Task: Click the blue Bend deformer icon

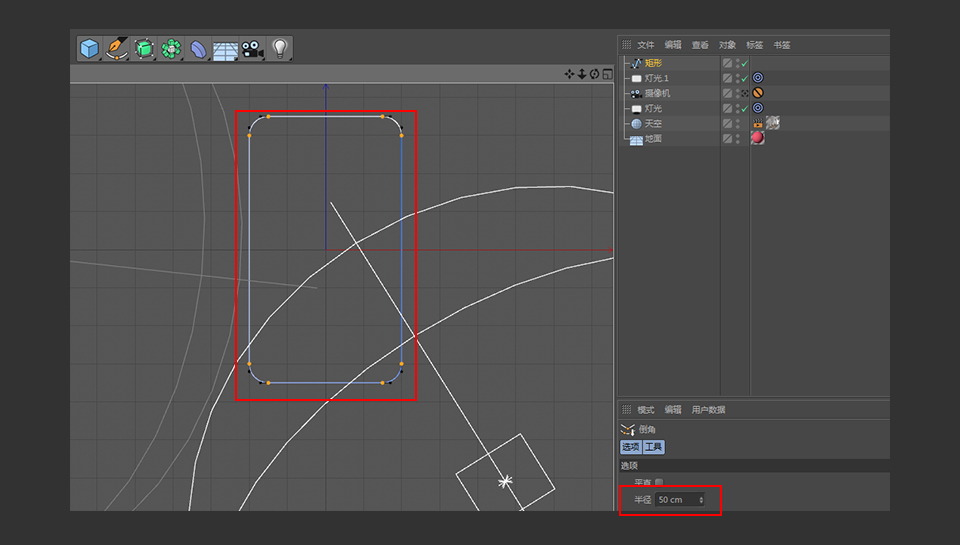Action: point(199,49)
